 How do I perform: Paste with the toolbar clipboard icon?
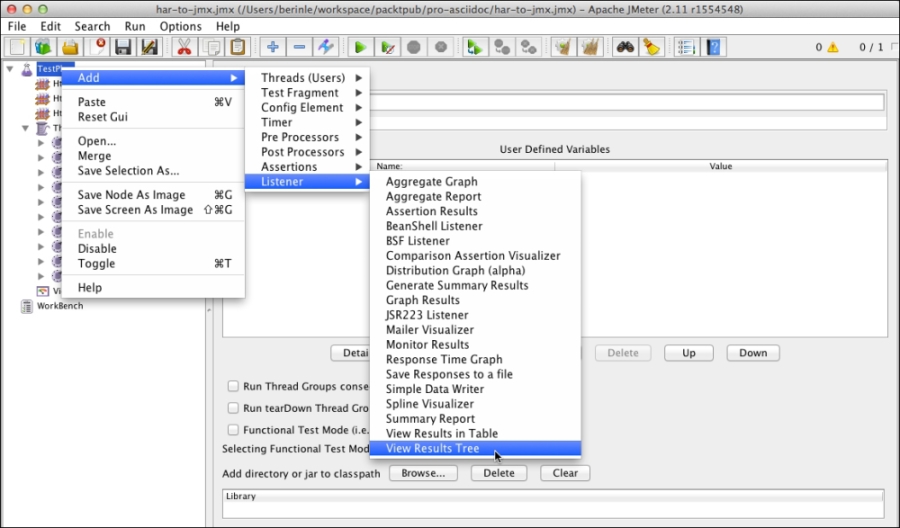(238, 47)
